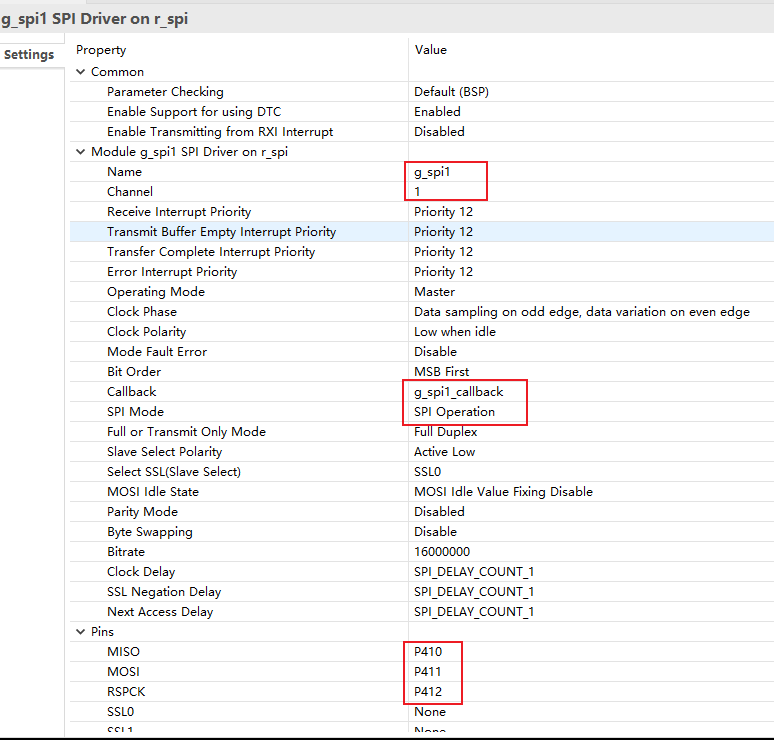This screenshot has width=774, height=740.
Task: Select the Channel property
Action: (x=130, y=192)
